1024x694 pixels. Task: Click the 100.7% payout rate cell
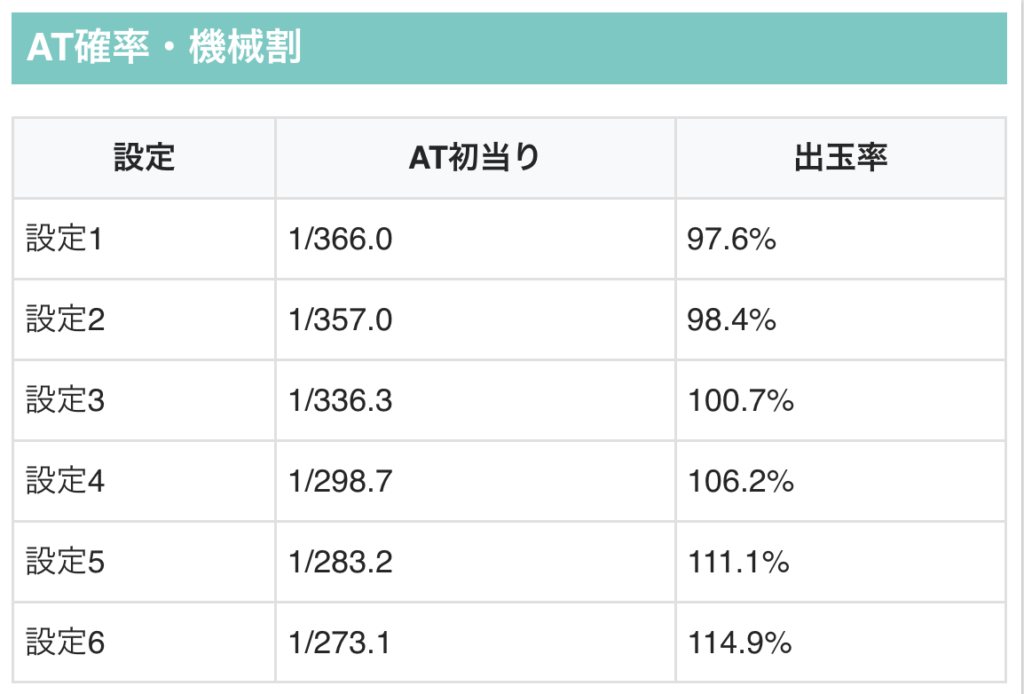(x=740, y=401)
